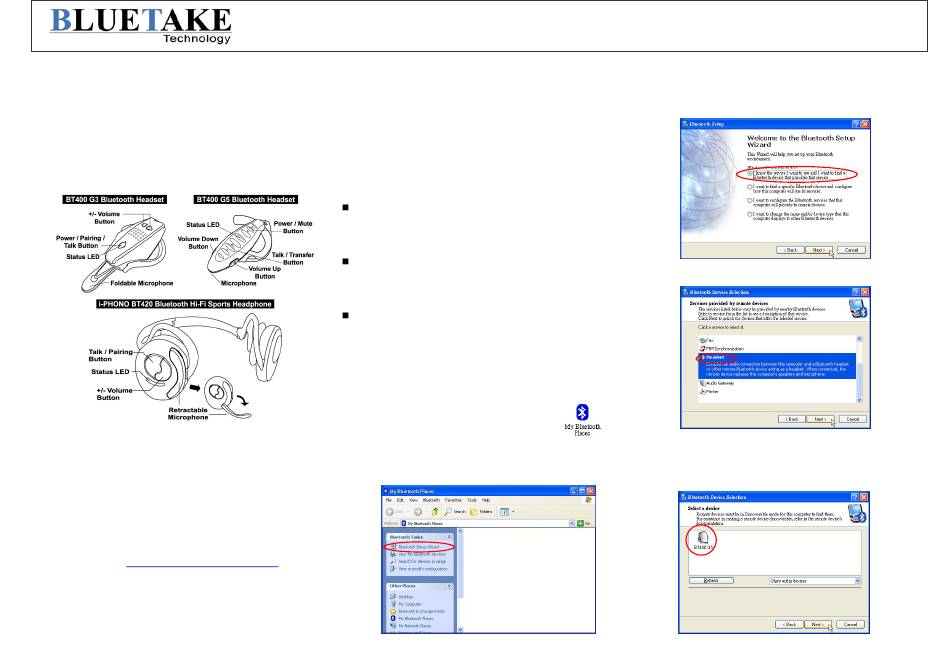This screenshot has height=667, width=950.
Task: Click the Back arrow in My Bluetooth Places toolbar
Action: [x=390, y=511]
